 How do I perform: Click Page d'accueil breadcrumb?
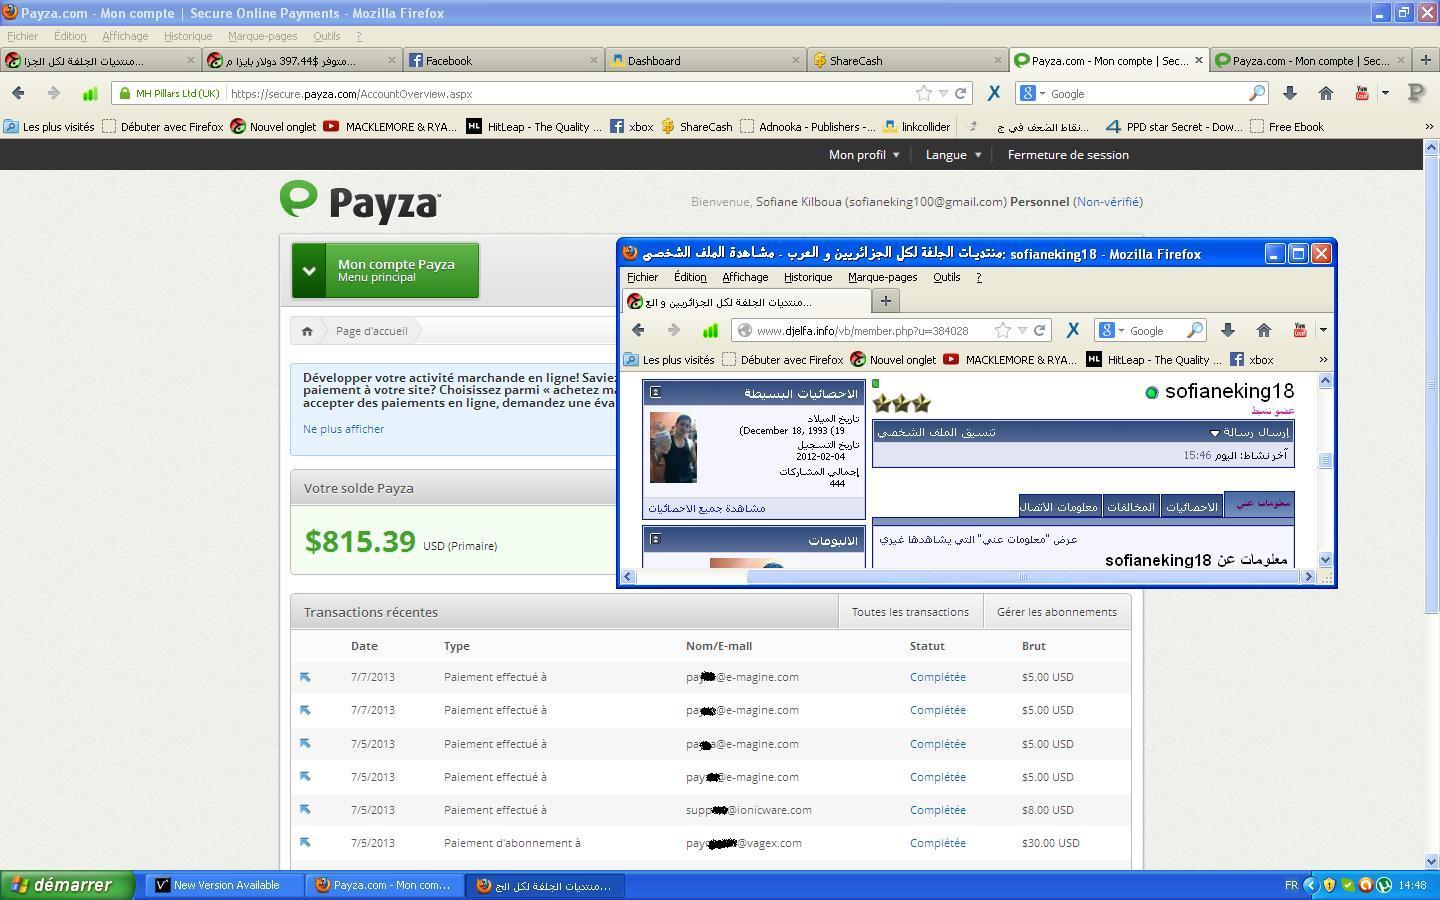372,331
